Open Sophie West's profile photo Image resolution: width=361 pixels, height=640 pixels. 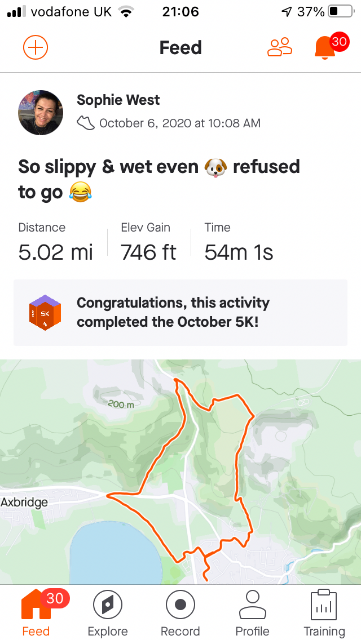[41, 113]
